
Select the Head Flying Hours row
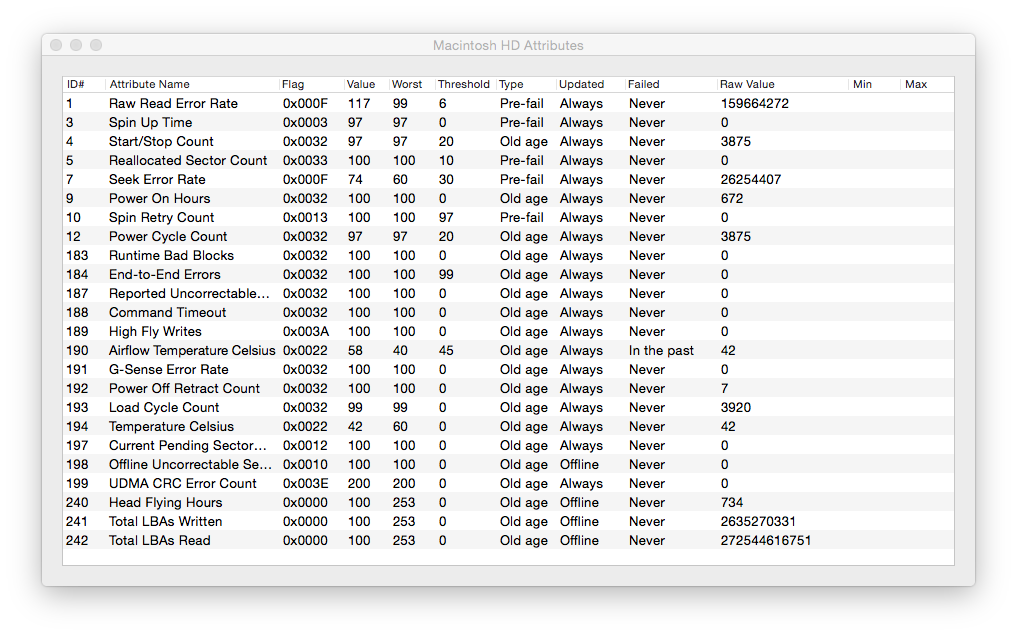(x=508, y=502)
